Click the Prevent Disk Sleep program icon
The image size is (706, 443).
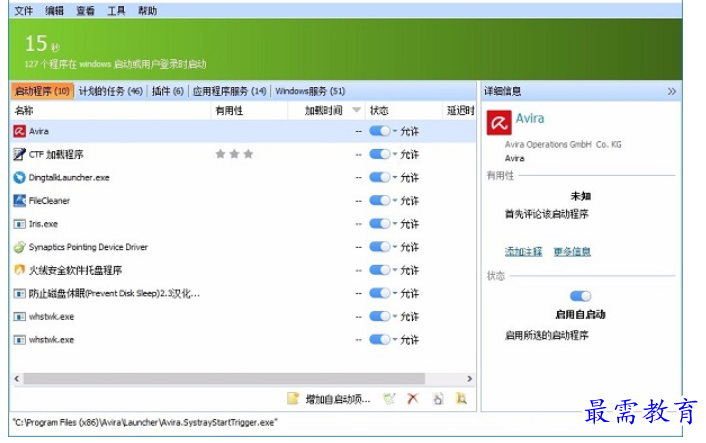(x=19, y=294)
